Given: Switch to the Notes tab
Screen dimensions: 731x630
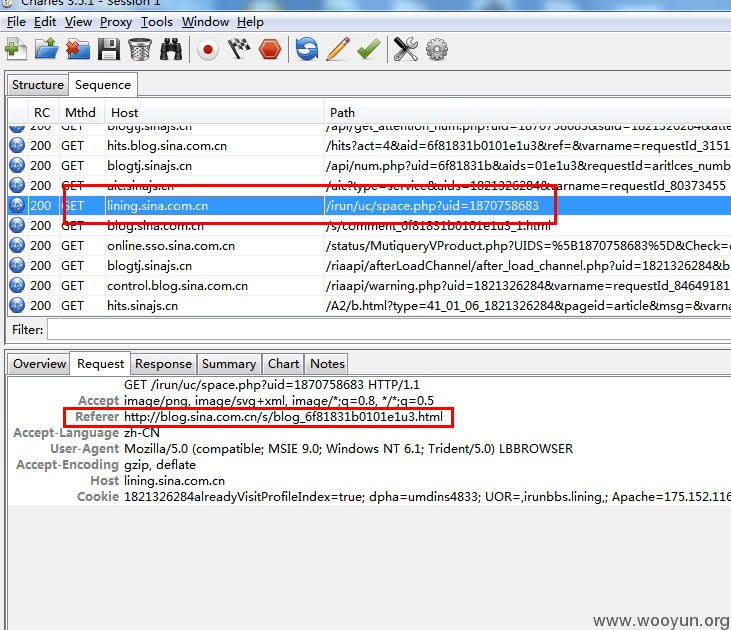Looking at the screenshot, I should [327, 364].
